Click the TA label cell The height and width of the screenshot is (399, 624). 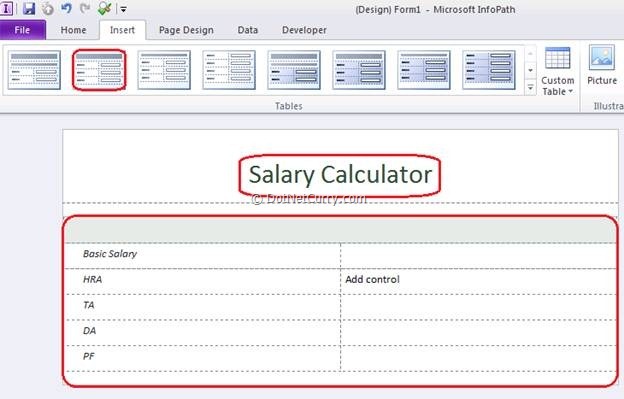[x=203, y=307]
